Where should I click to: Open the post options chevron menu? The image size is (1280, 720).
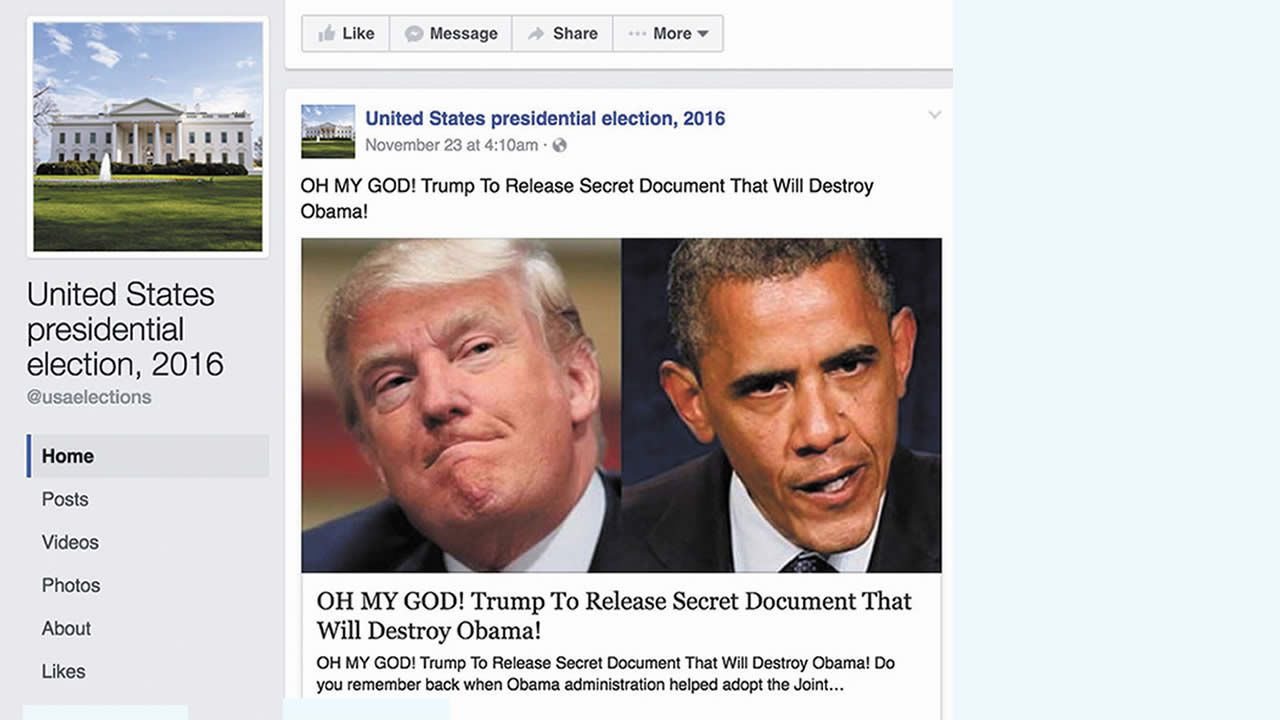934,115
